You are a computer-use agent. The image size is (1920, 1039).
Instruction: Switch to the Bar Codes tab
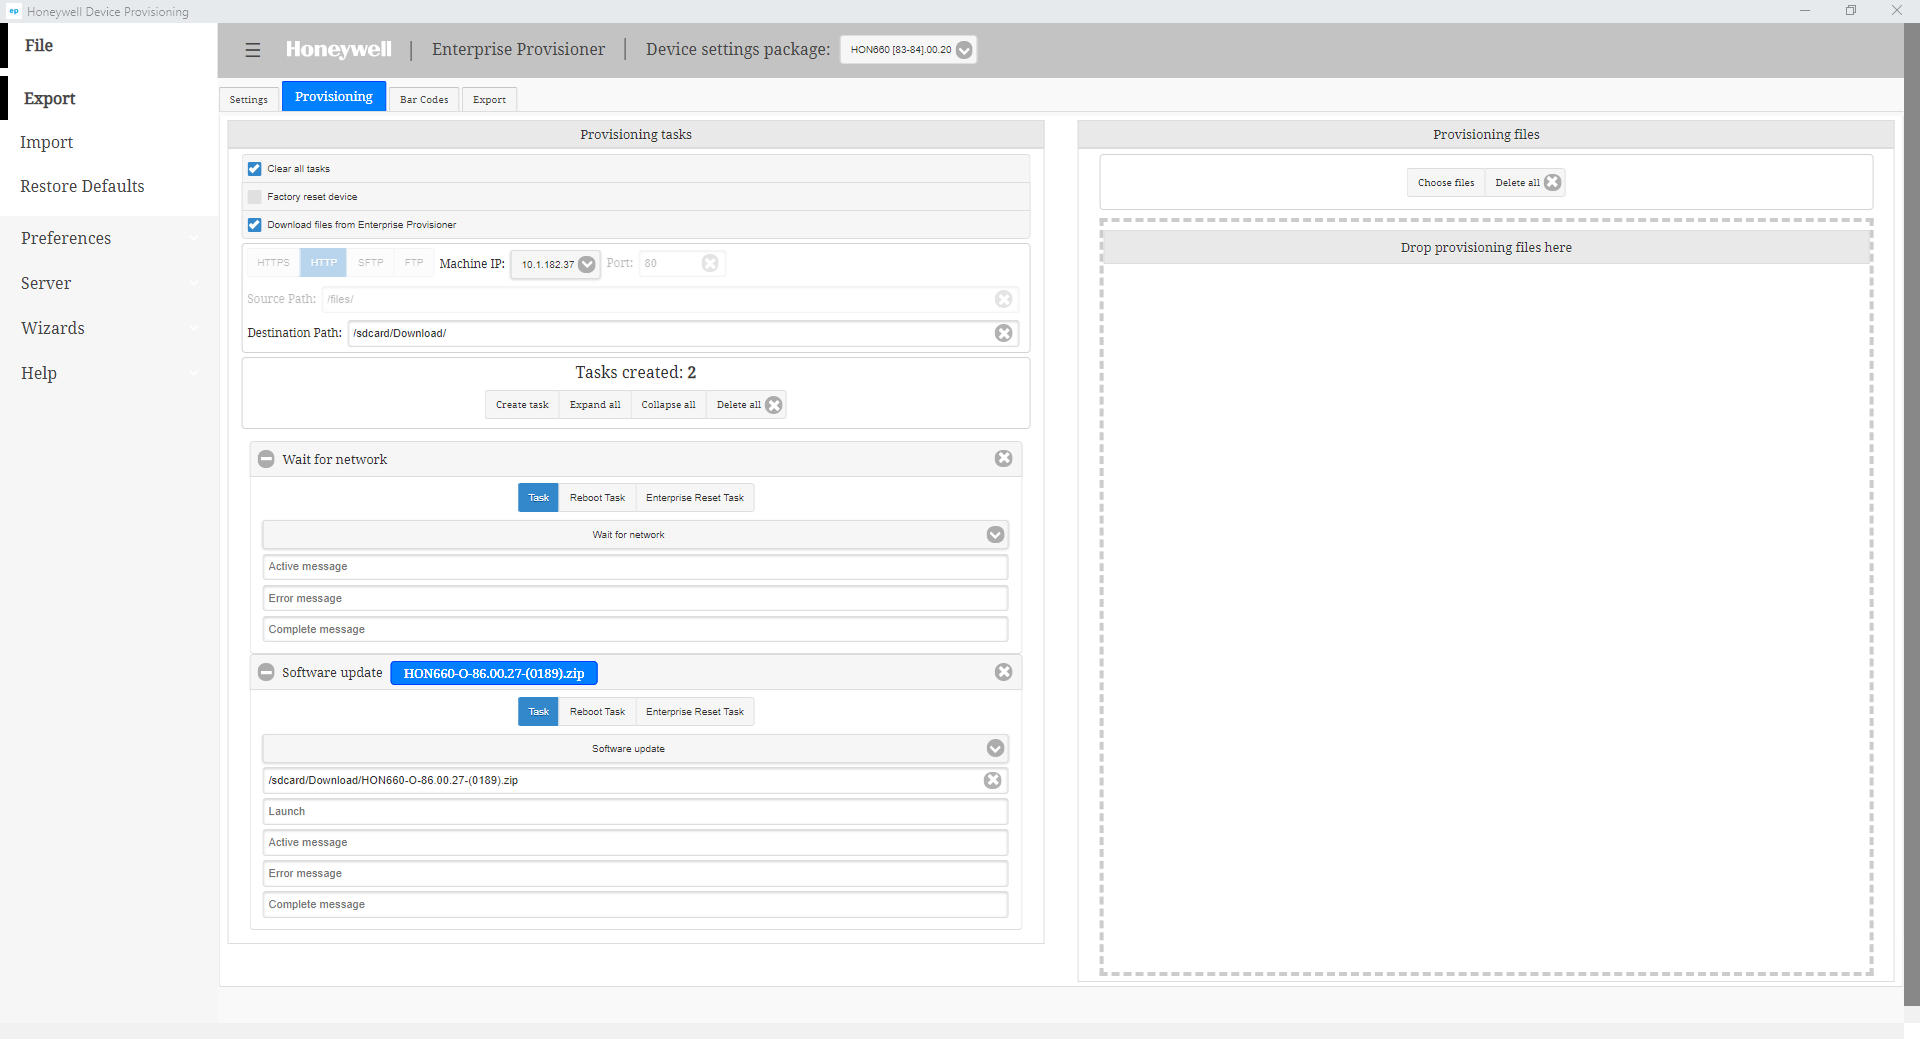424,100
